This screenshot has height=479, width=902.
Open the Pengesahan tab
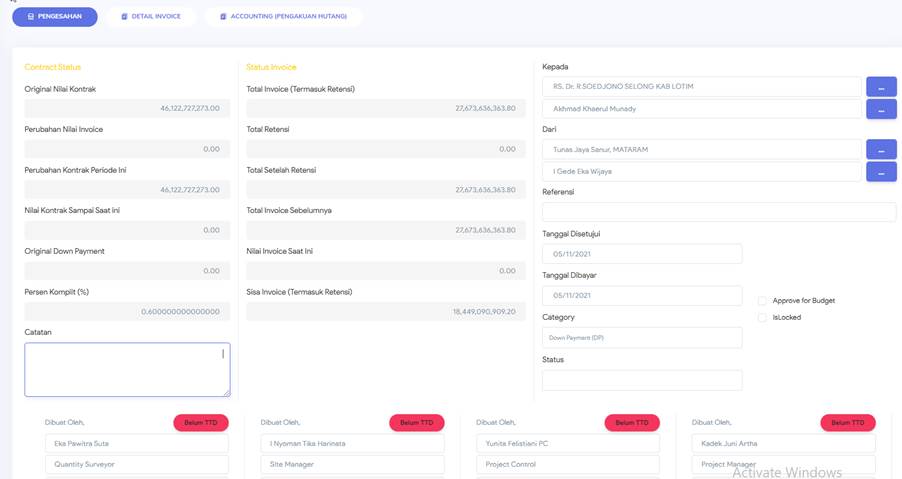click(54, 17)
